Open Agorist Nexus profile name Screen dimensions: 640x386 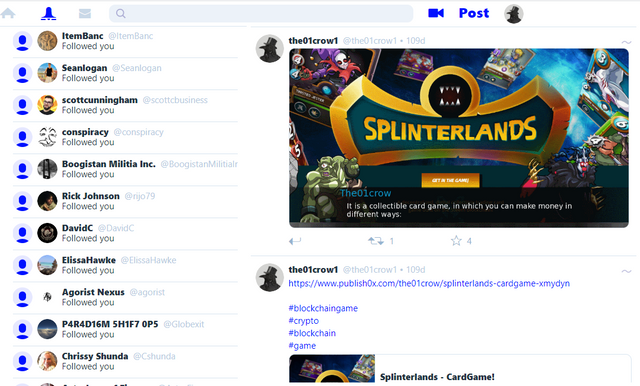93,292
